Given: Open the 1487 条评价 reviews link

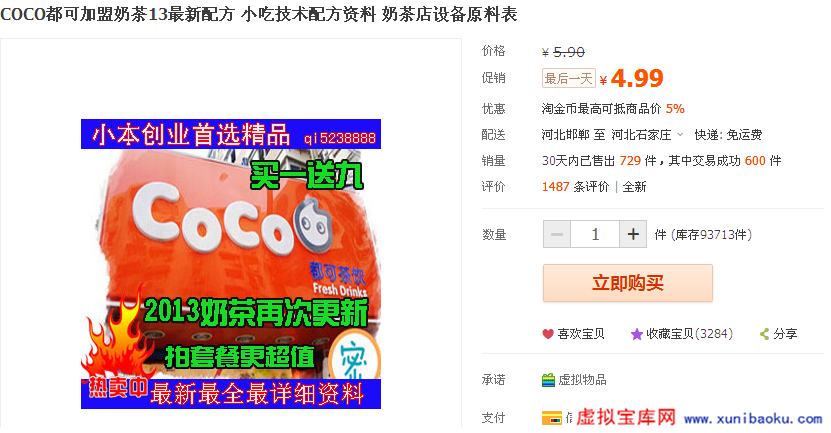Looking at the screenshot, I should click(576, 187).
